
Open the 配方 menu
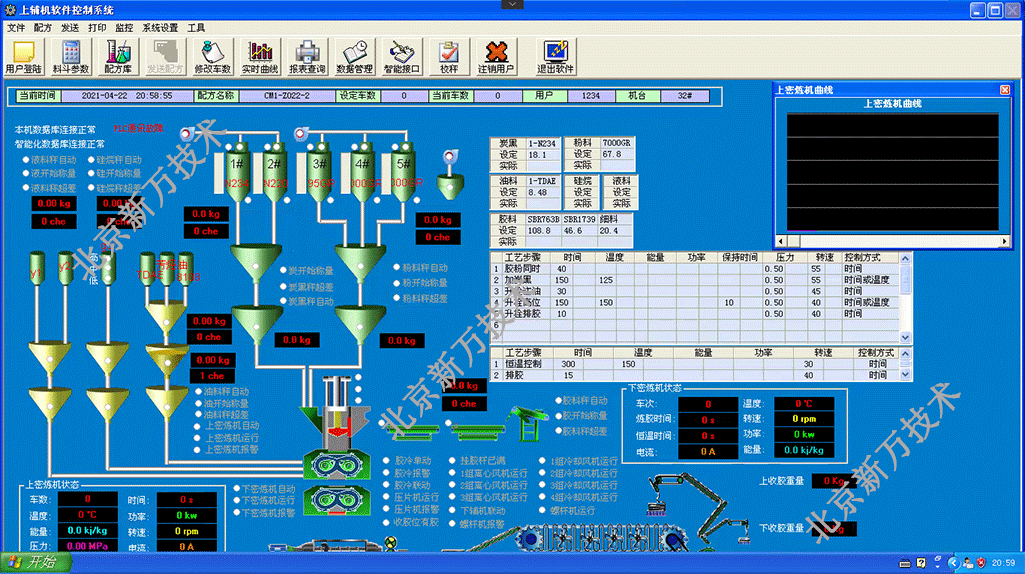[42, 28]
